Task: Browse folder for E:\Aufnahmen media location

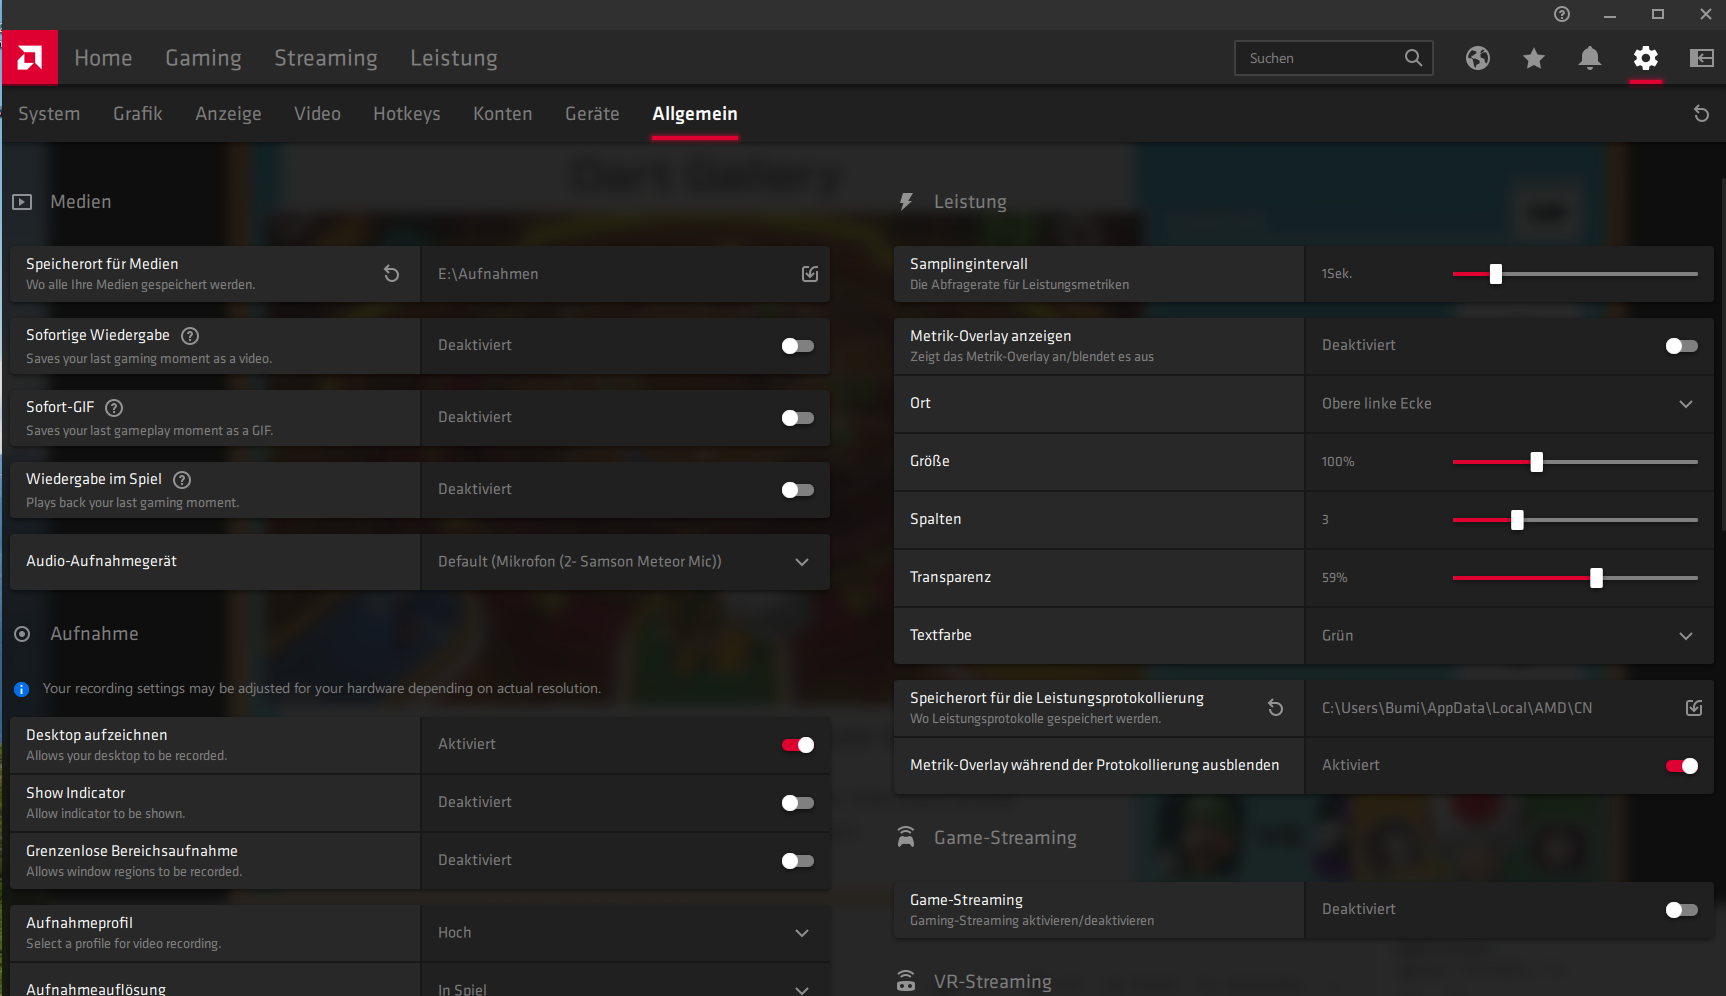Action: tap(810, 274)
